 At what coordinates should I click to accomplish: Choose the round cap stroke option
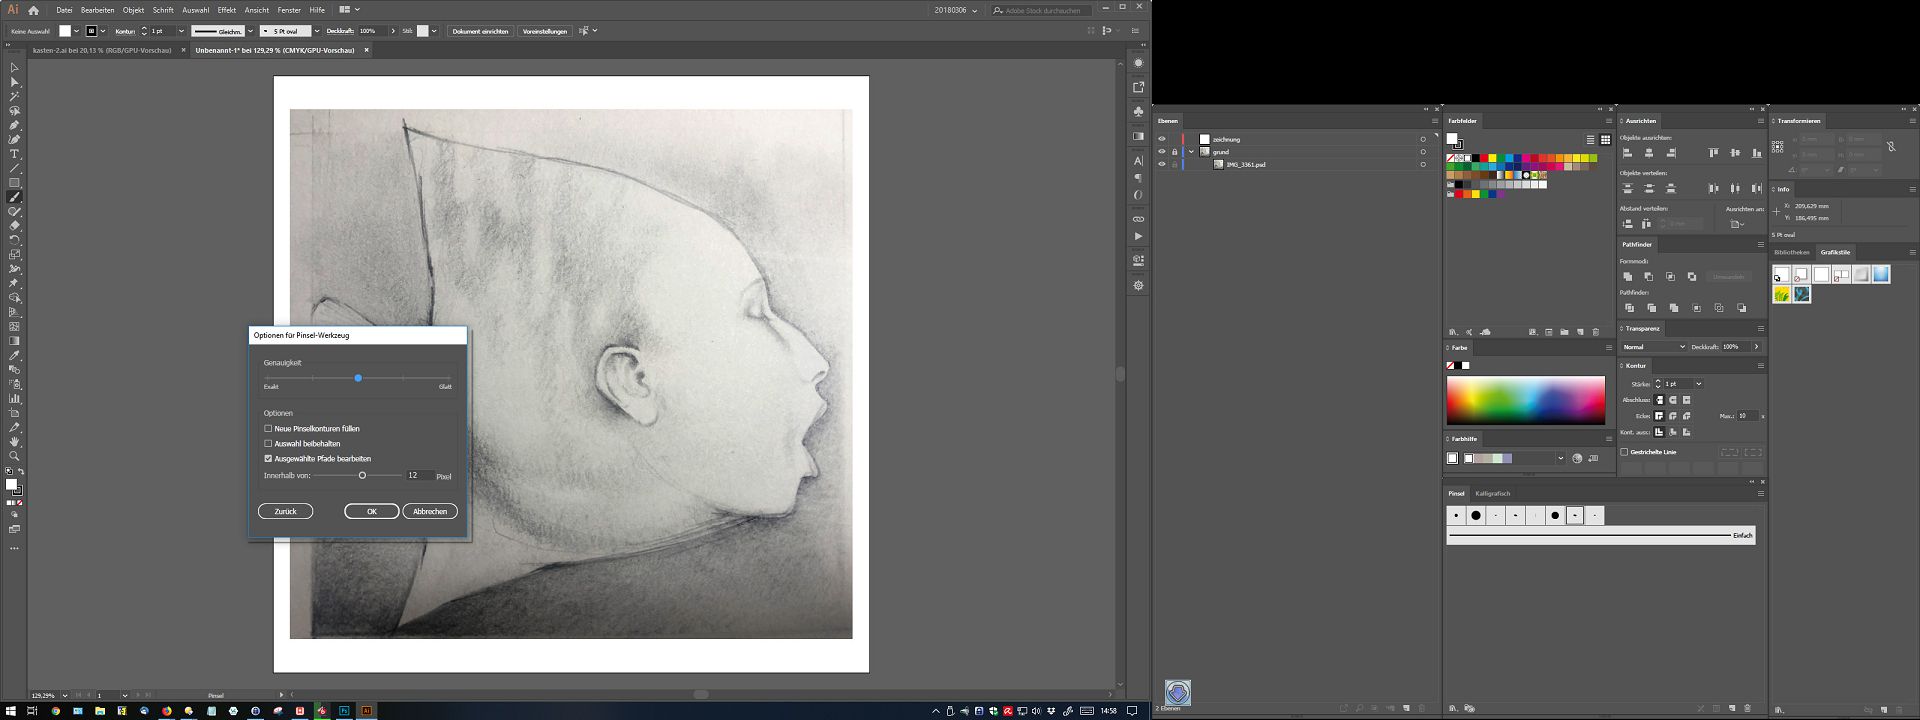point(1673,400)
